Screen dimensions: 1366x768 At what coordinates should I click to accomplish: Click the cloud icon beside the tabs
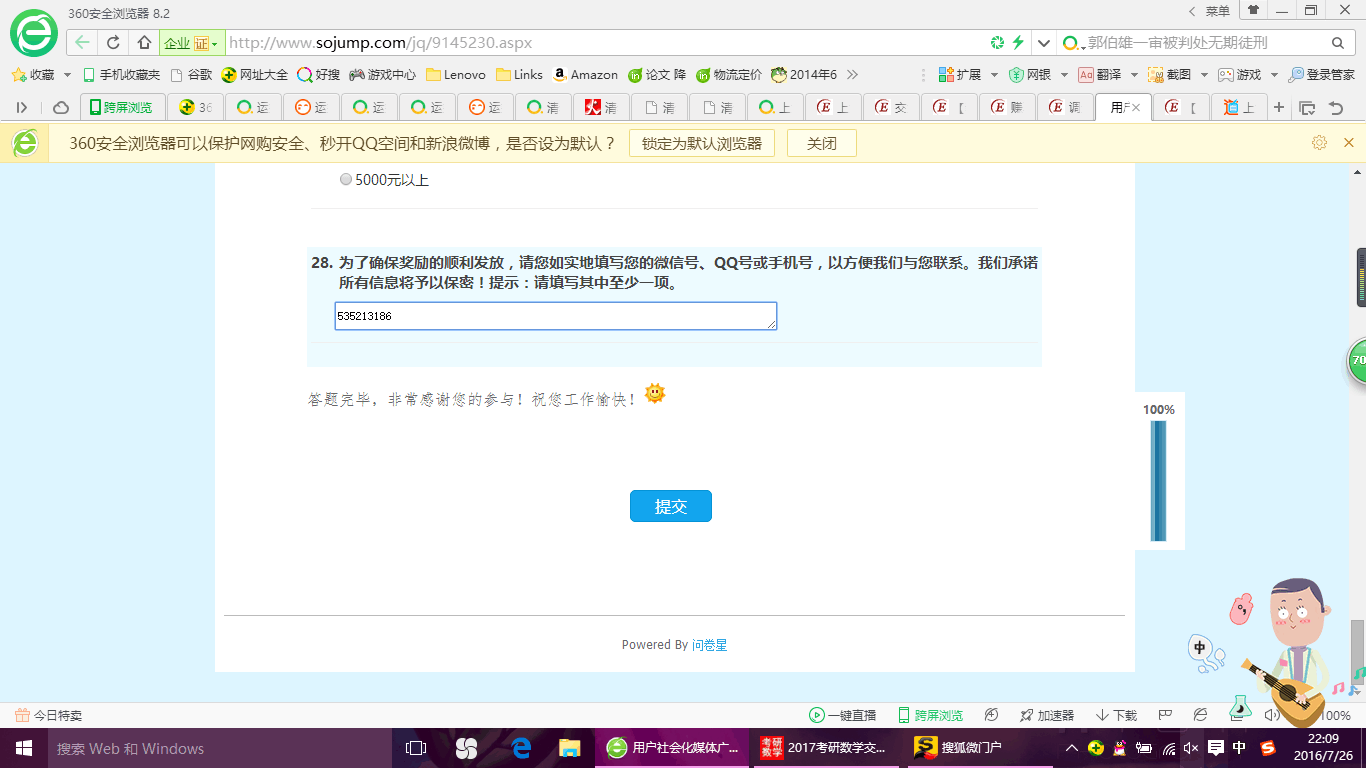pos(61,107)
